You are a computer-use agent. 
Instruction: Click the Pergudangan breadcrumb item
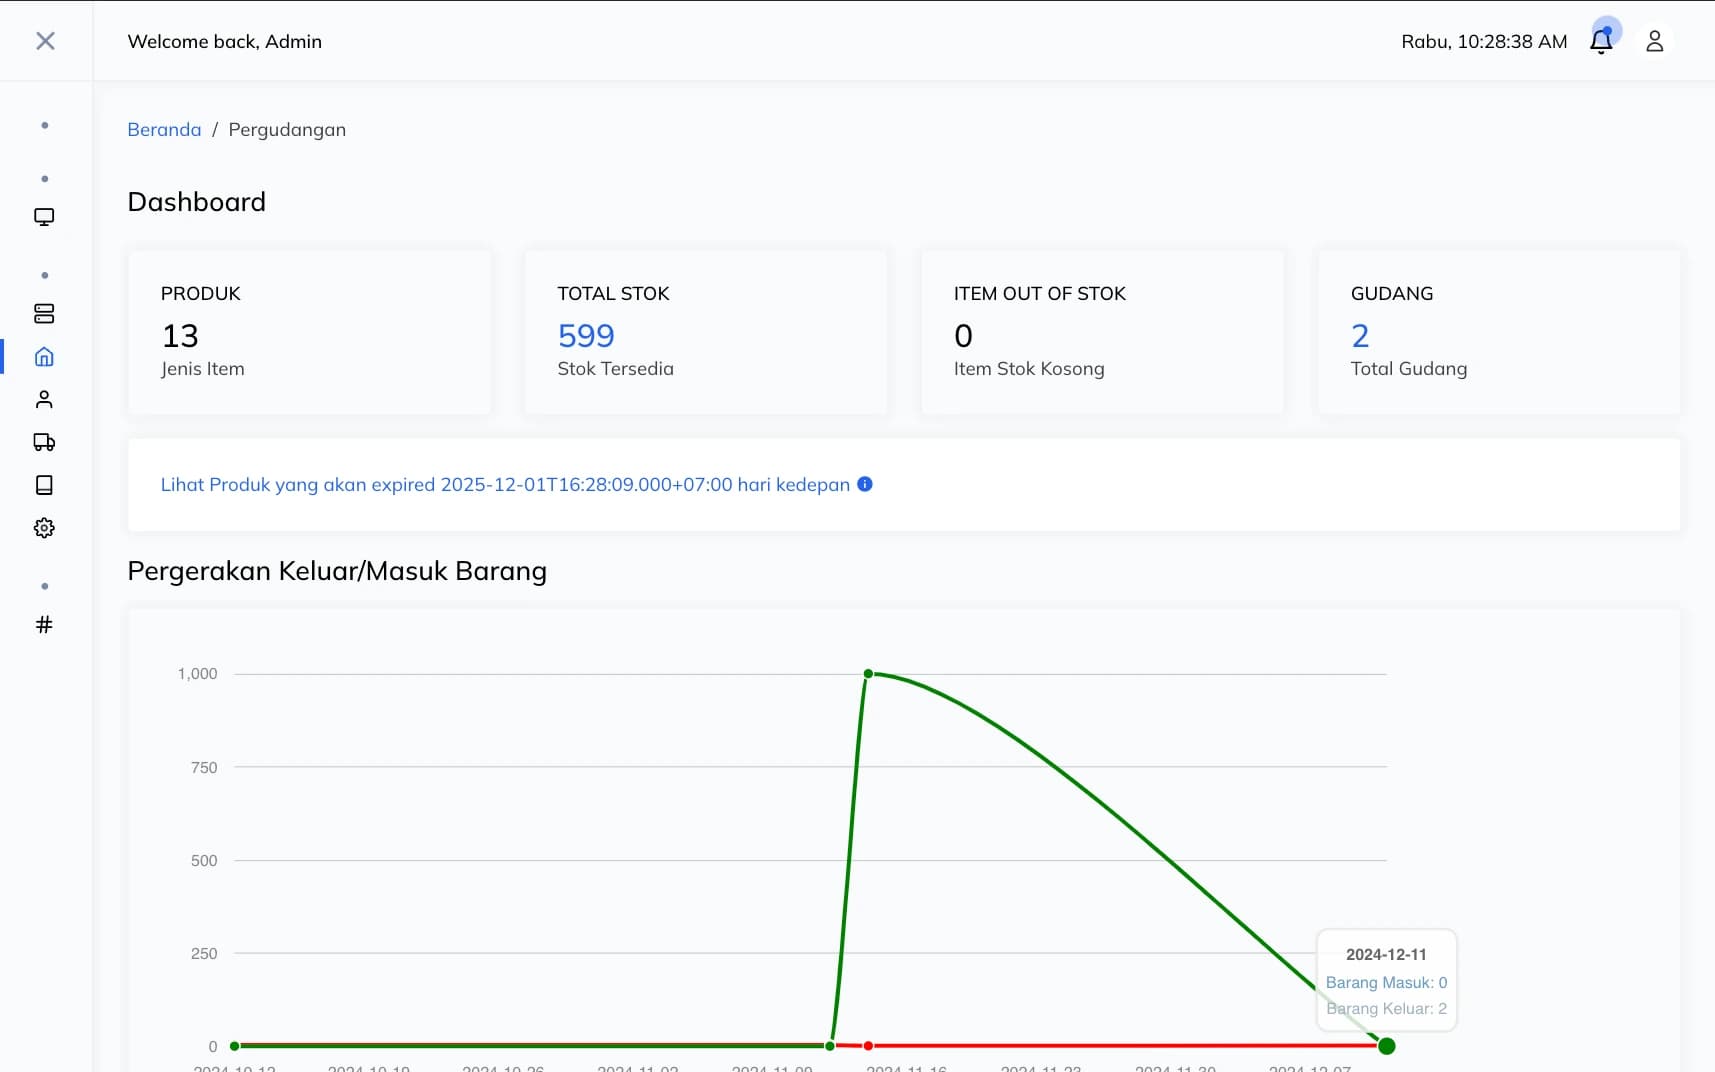coord(287,130)
